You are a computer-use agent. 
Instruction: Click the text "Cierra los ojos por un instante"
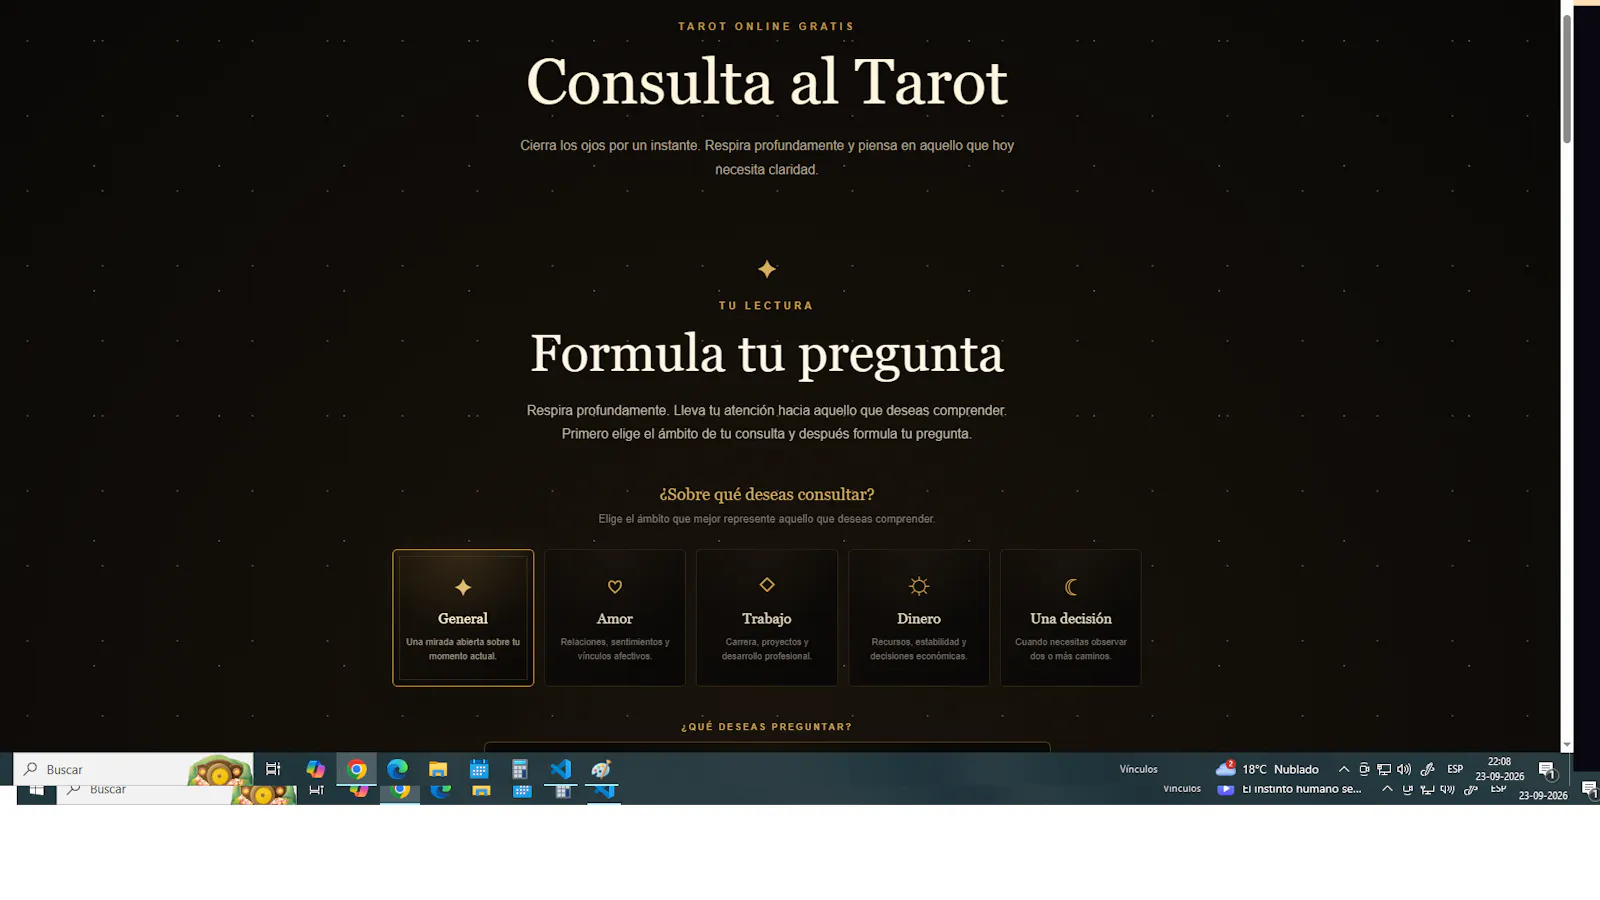tap(609, 146)
